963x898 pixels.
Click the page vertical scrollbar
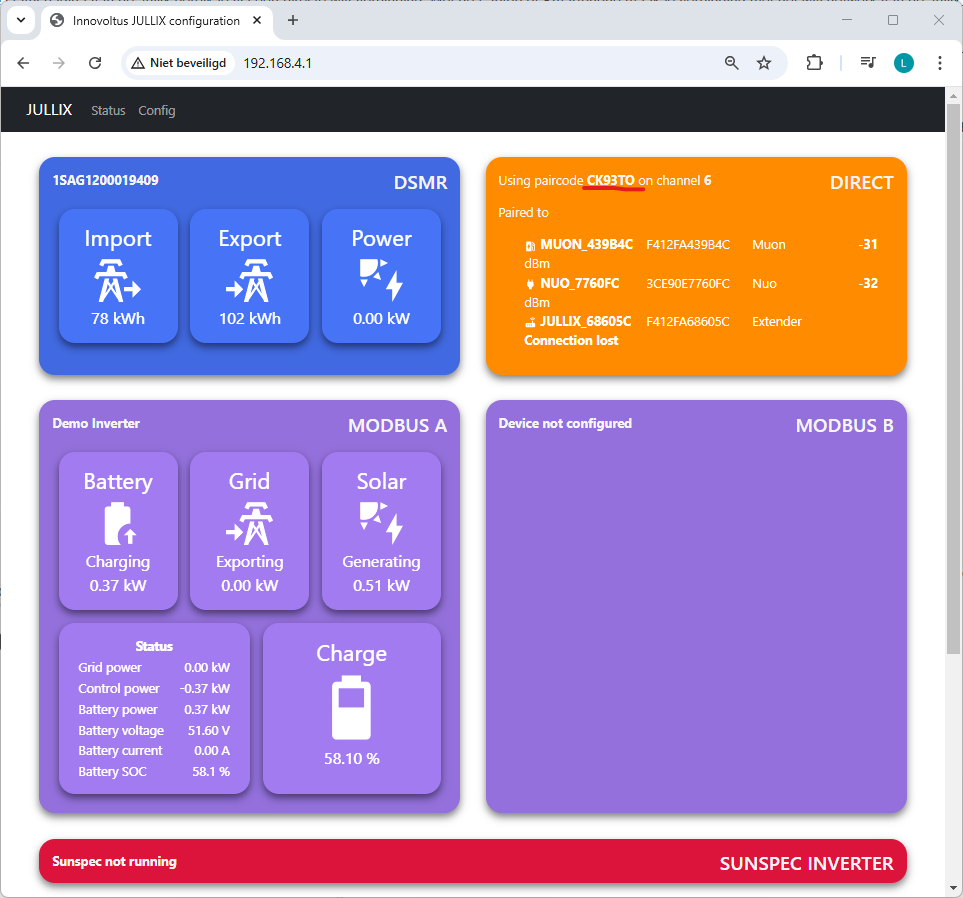(x=954, y=400)
